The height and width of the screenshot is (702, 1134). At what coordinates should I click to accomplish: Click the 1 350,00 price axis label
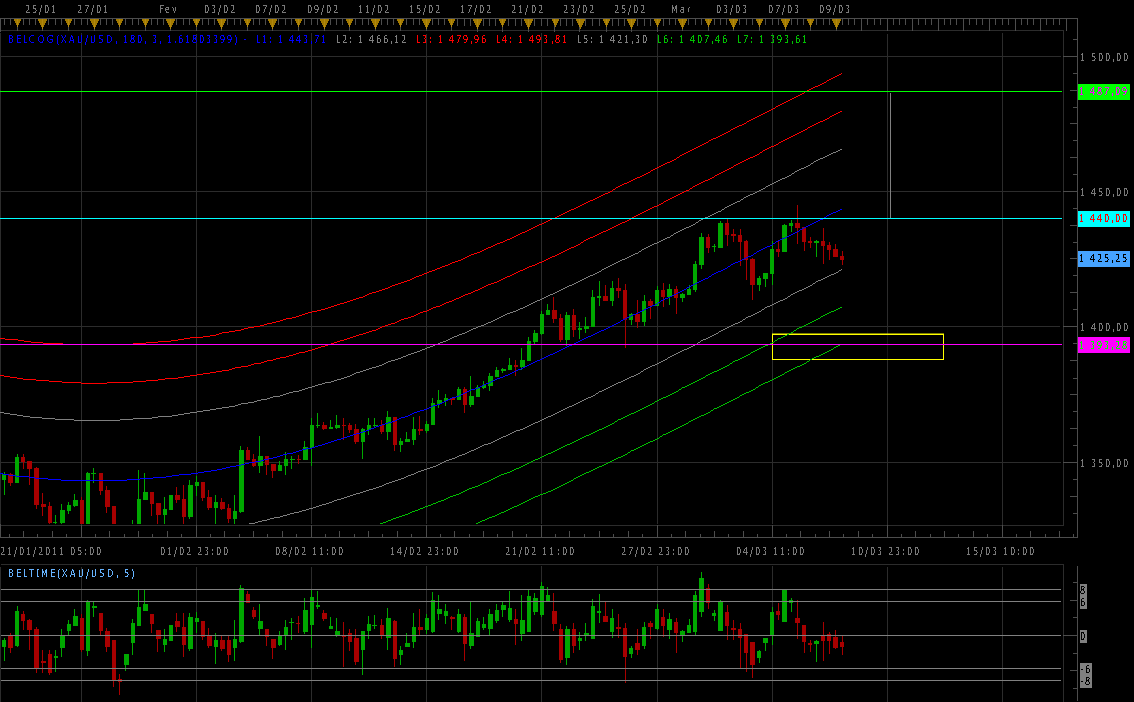coord(1105,463)
